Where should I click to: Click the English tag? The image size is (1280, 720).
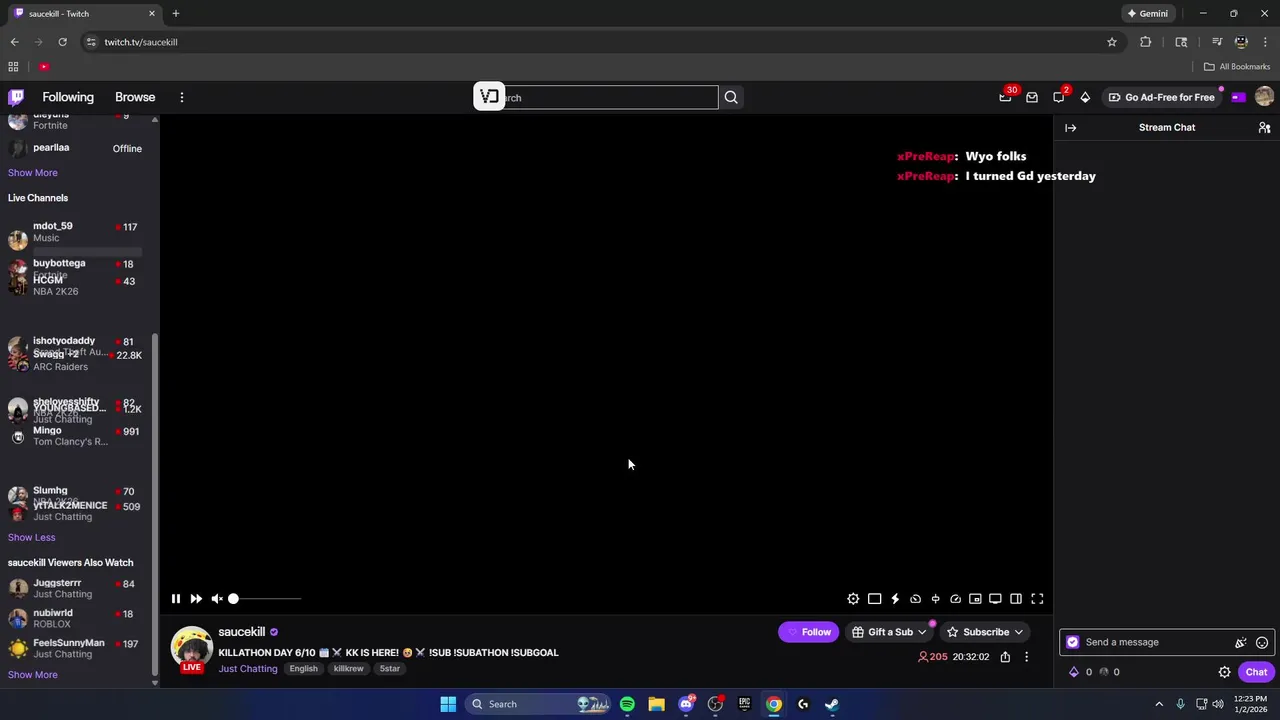point(303,669)
